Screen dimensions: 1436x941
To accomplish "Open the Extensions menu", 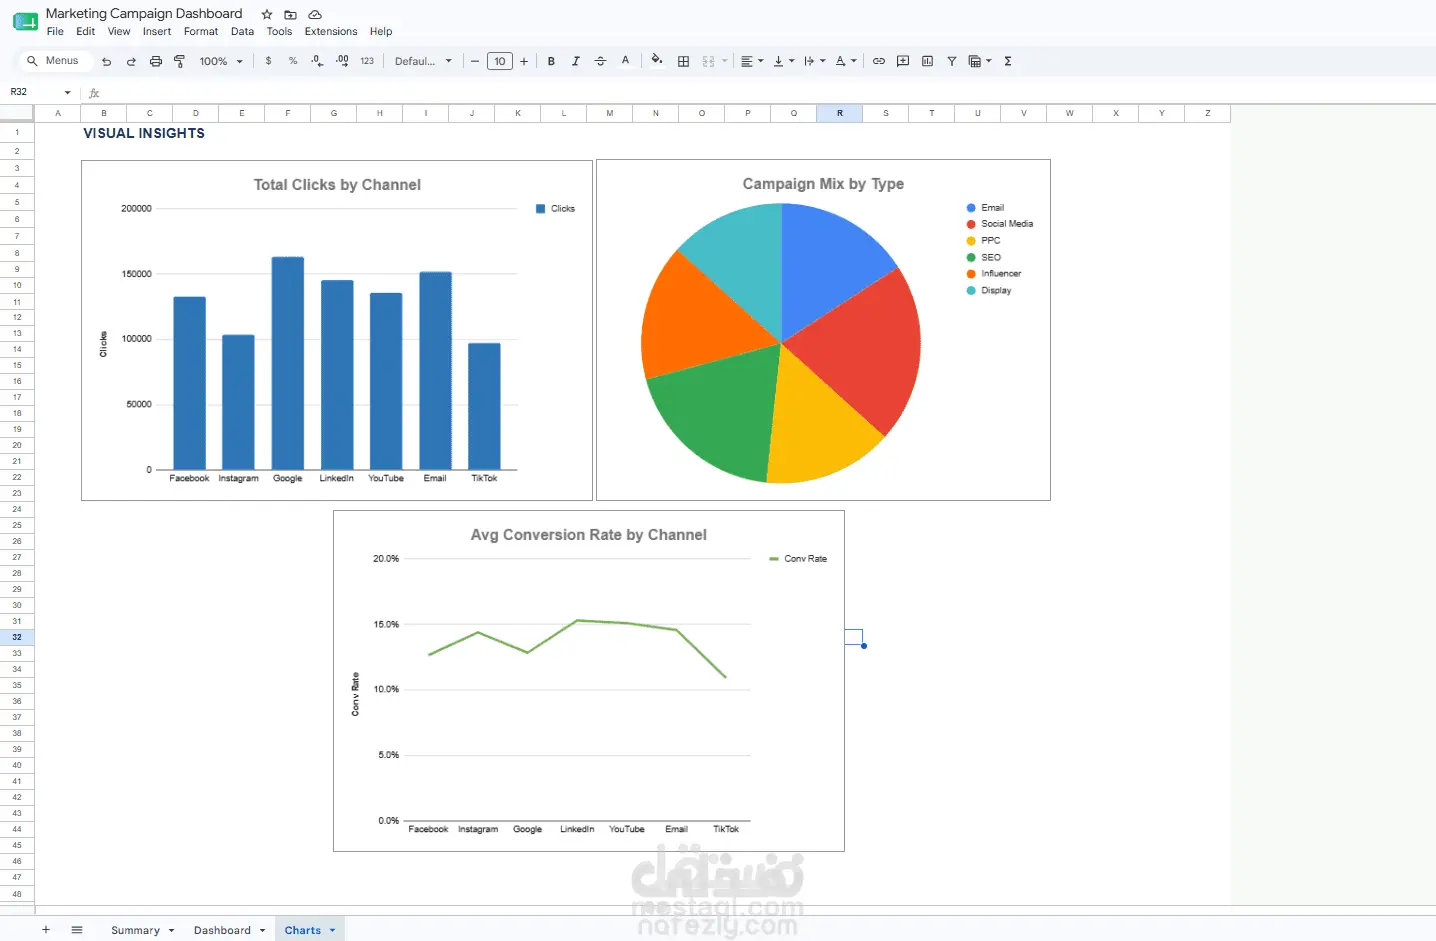I will click(x=331, y=32).
